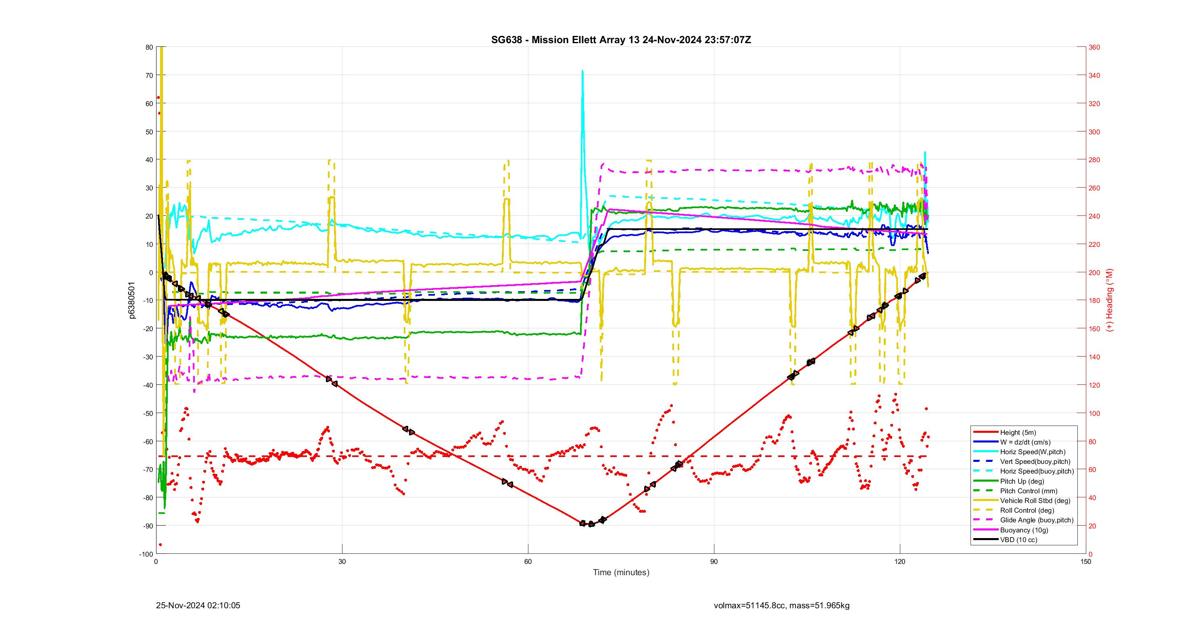Screen dimensions: 1200x622
Task: Click right heading axis tick label 200
Action: pyautogui.click(x=1095, y=272)
